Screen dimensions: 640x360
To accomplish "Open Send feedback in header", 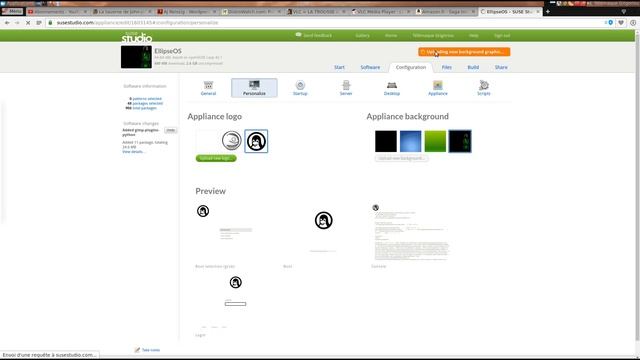I will click(x=313, y=36).
